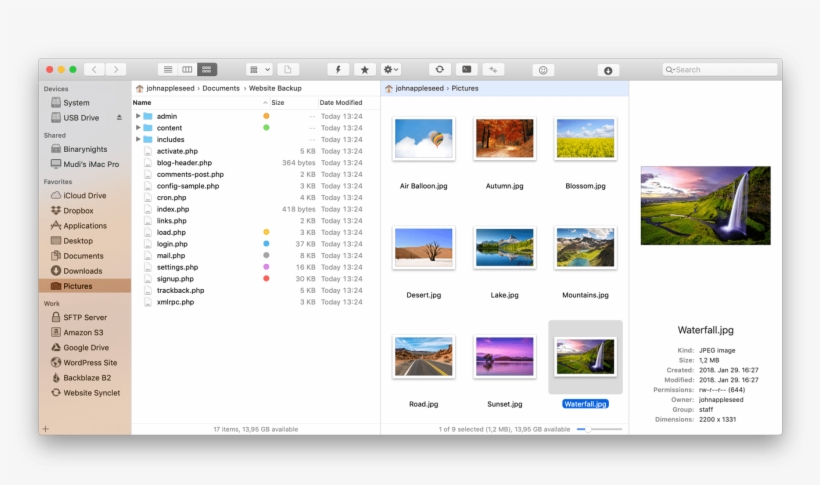Switch to column view mode
This screenshot has height=485, width=820.
187,69
